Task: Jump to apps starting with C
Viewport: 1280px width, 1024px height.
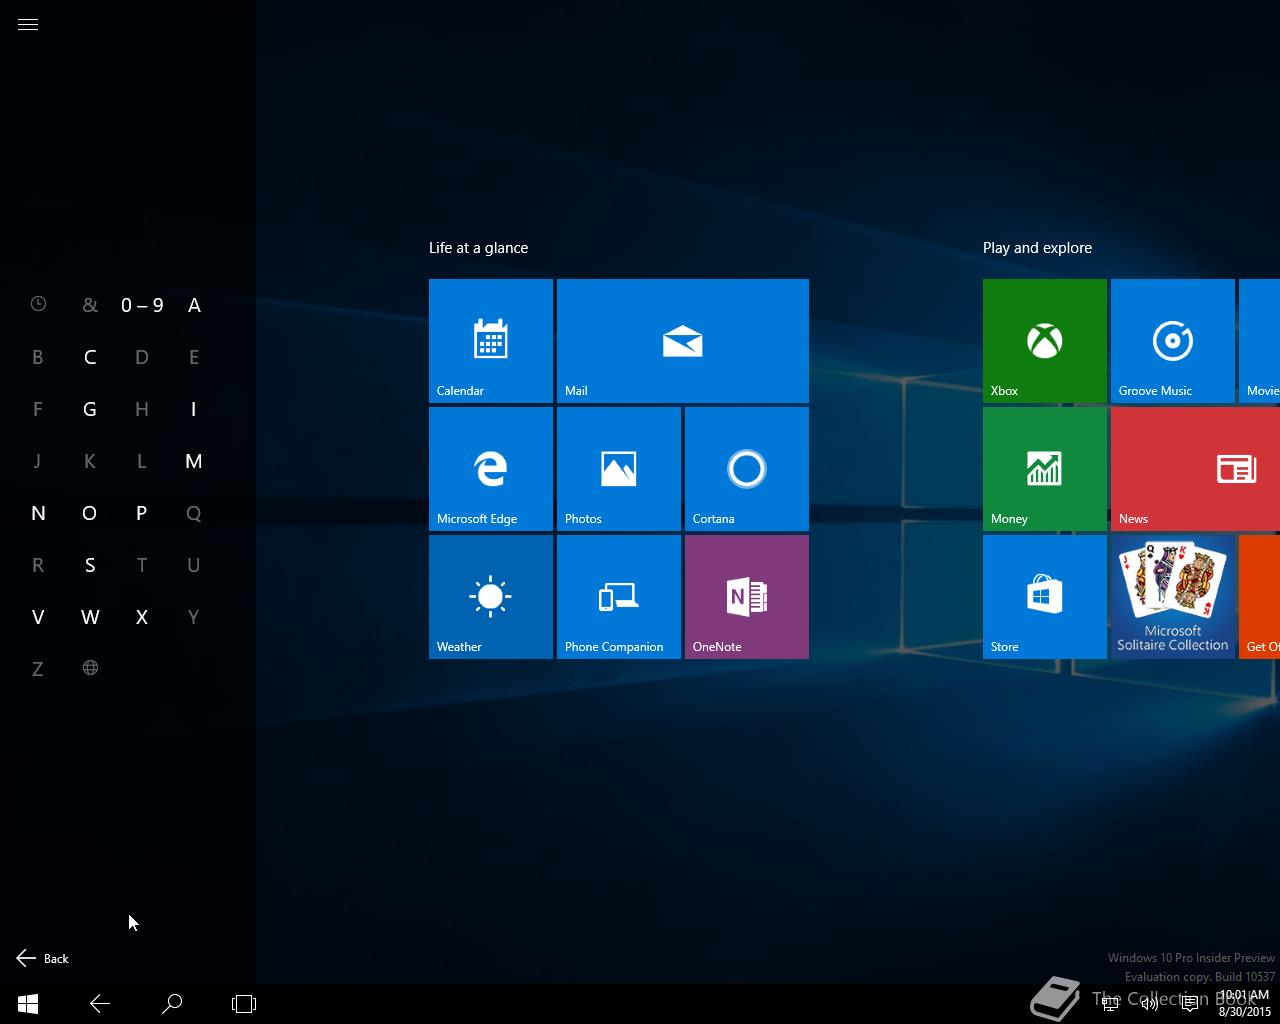Action: (x=90, y=357)
